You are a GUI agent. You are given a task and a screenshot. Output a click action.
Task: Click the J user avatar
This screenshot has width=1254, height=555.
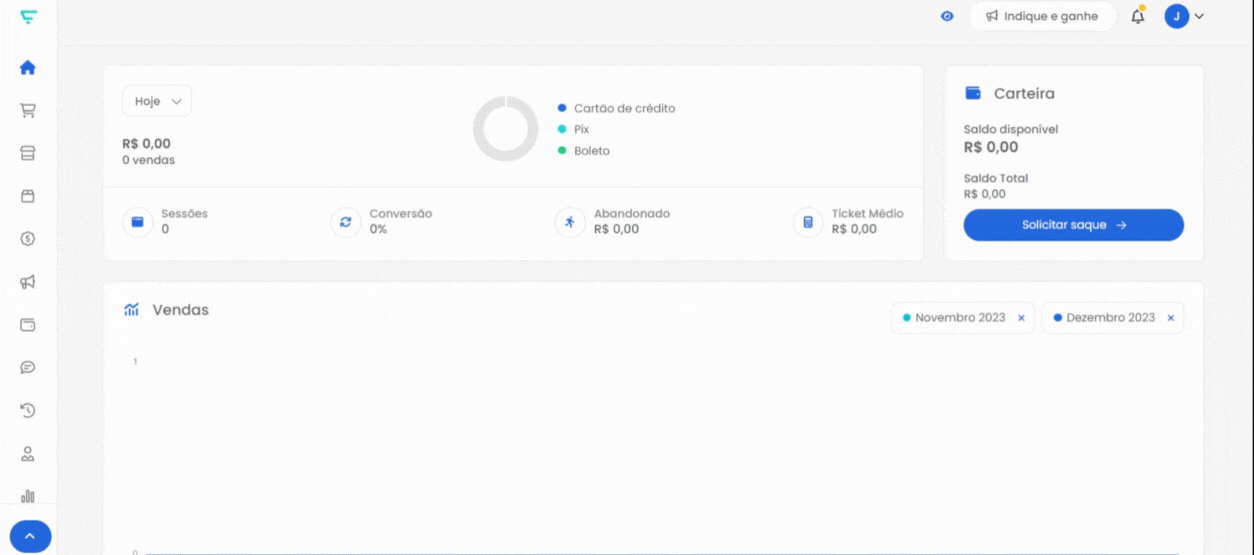(x=1177, y=16)
